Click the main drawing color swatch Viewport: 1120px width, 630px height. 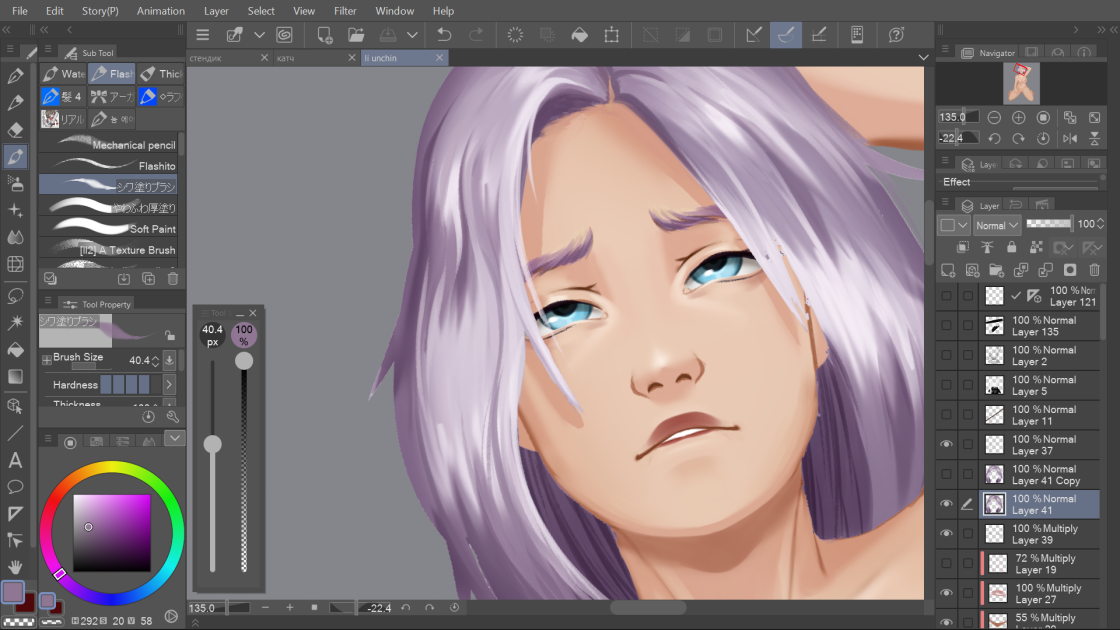pos(13,592)
